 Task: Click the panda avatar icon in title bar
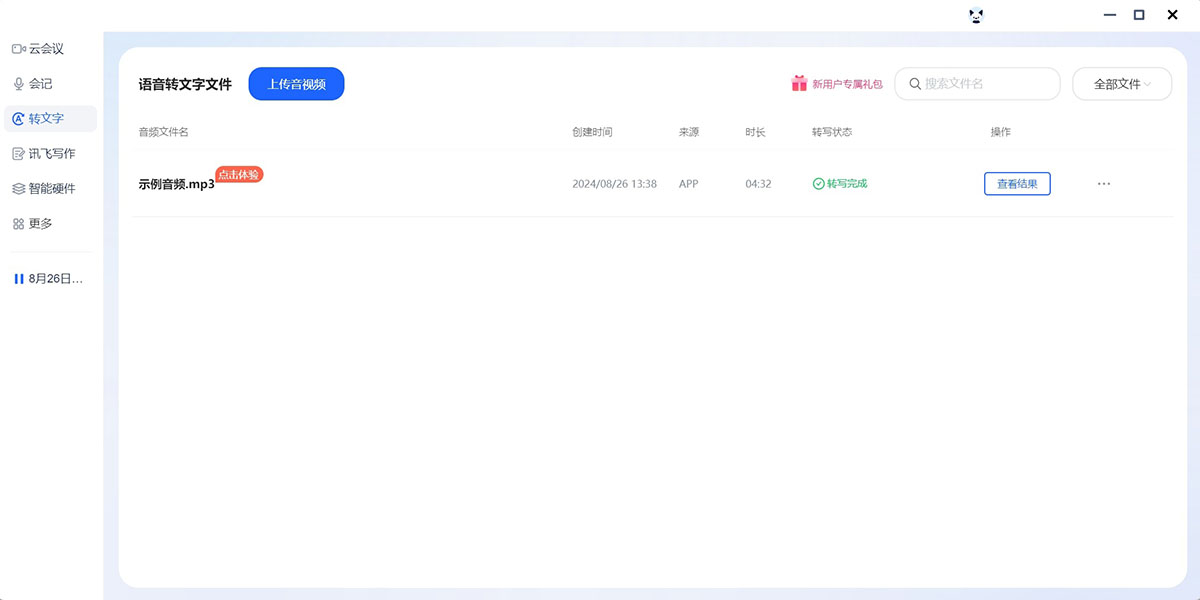976,15
